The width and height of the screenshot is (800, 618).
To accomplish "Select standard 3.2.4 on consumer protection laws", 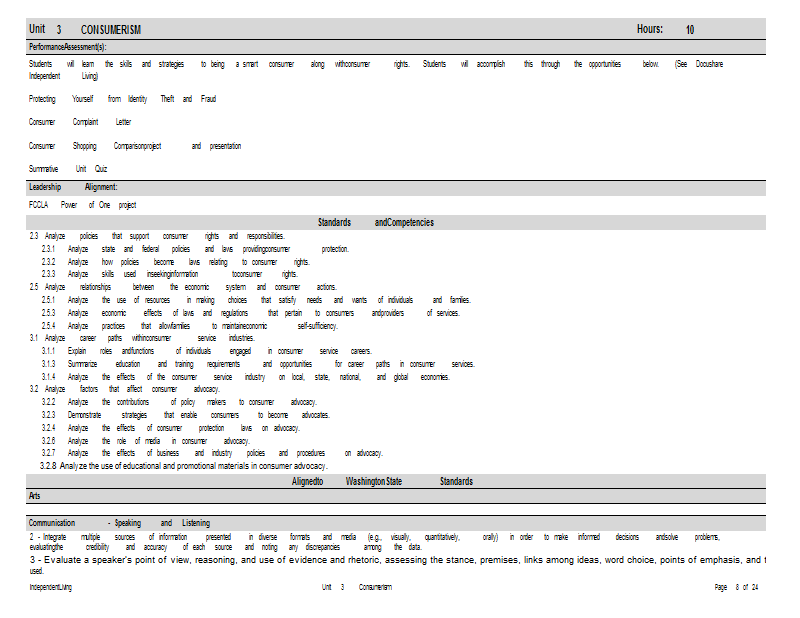I will click(171, 428).
